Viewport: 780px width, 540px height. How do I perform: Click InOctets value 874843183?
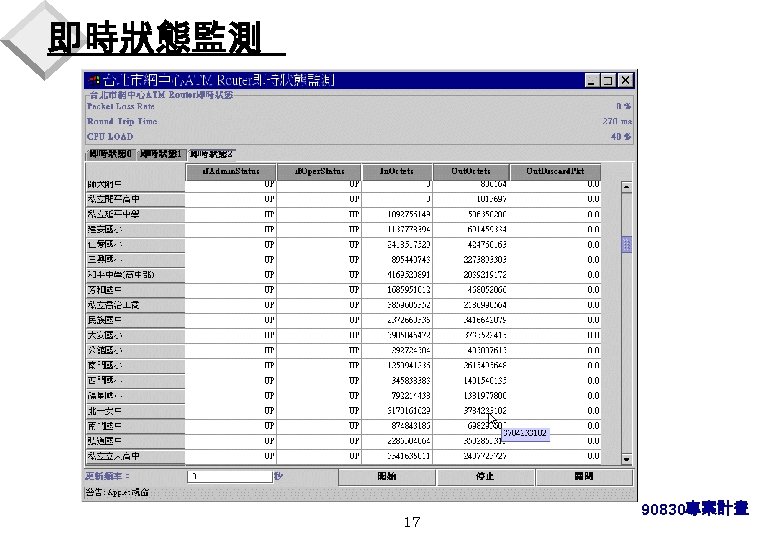[x=410, y=426]
